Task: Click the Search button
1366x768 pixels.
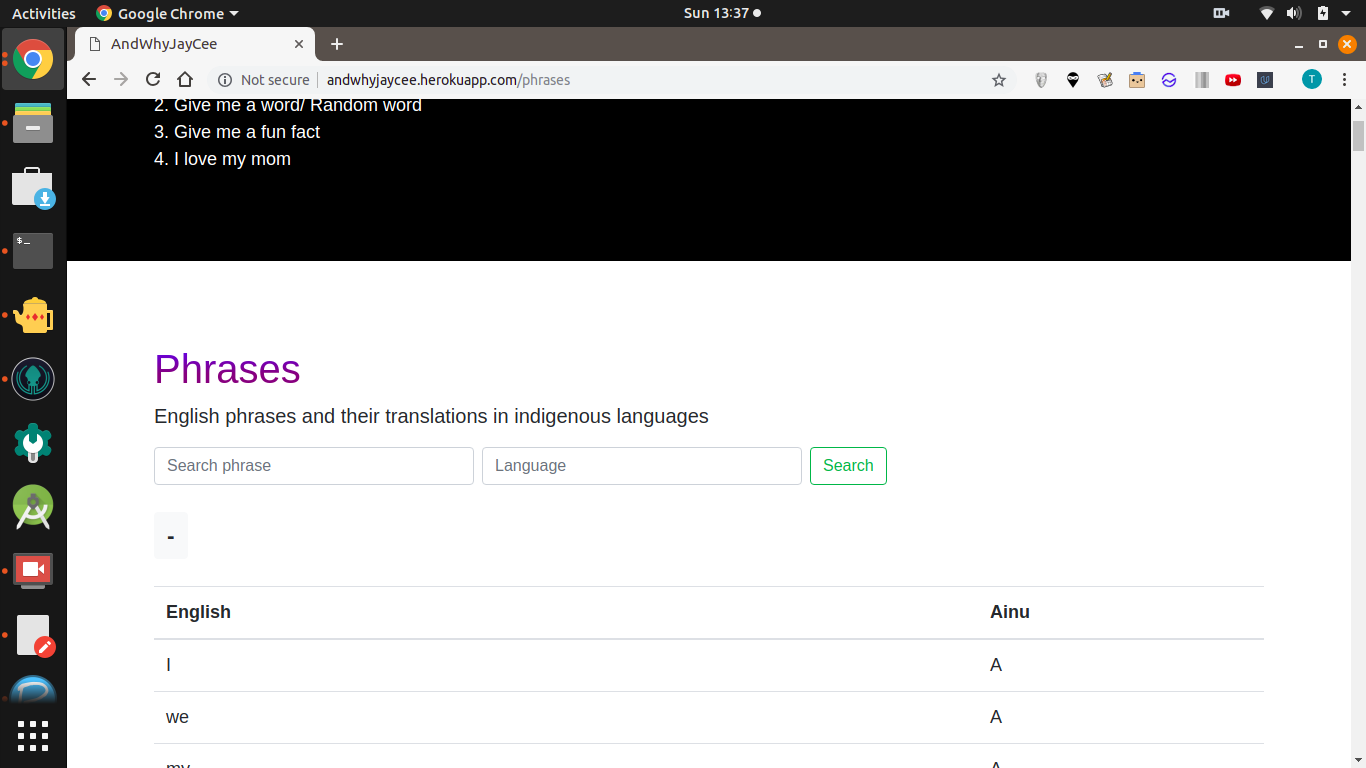Action: (848, 466)
